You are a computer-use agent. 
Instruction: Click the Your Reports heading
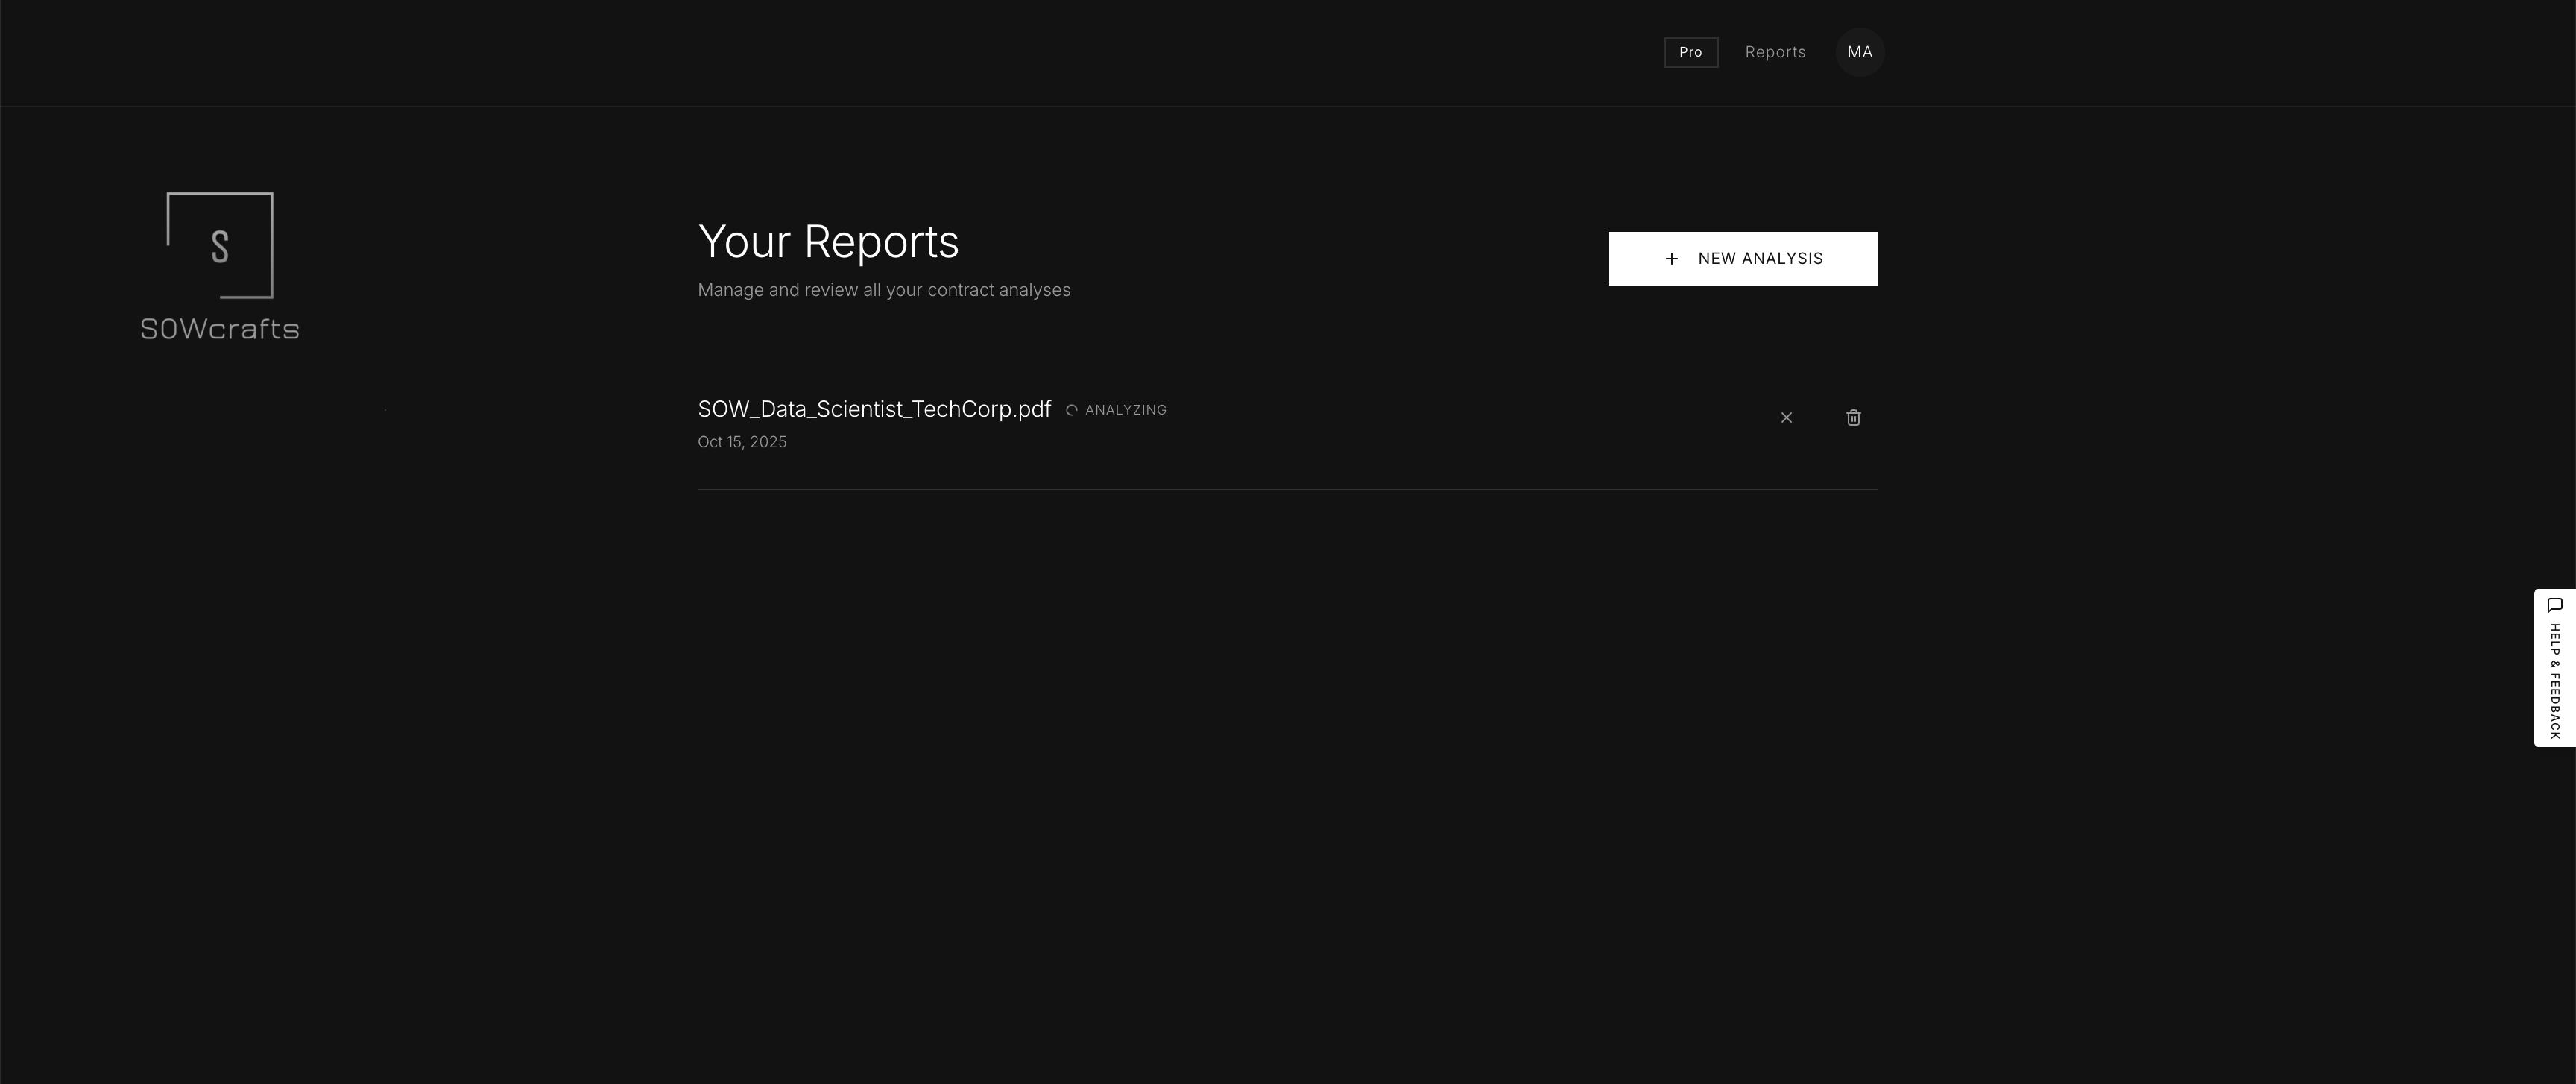[x=828, y=242]
